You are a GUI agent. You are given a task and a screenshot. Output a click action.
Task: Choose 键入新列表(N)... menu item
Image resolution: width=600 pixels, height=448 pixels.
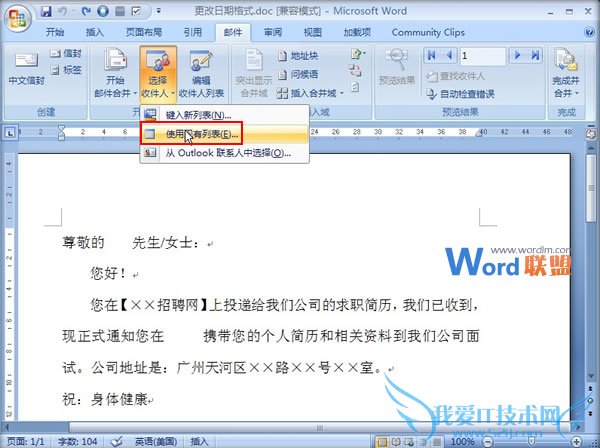[x=225, y=115]
